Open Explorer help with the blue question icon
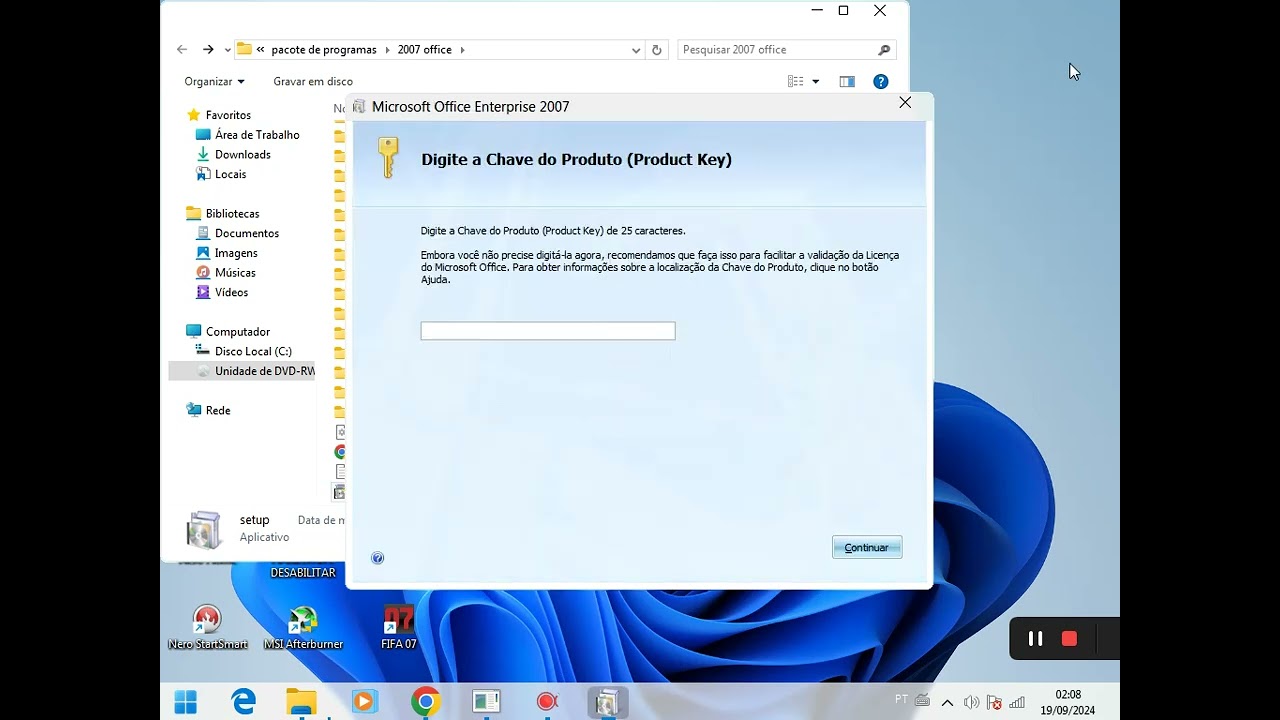 [x=881, y=81]
